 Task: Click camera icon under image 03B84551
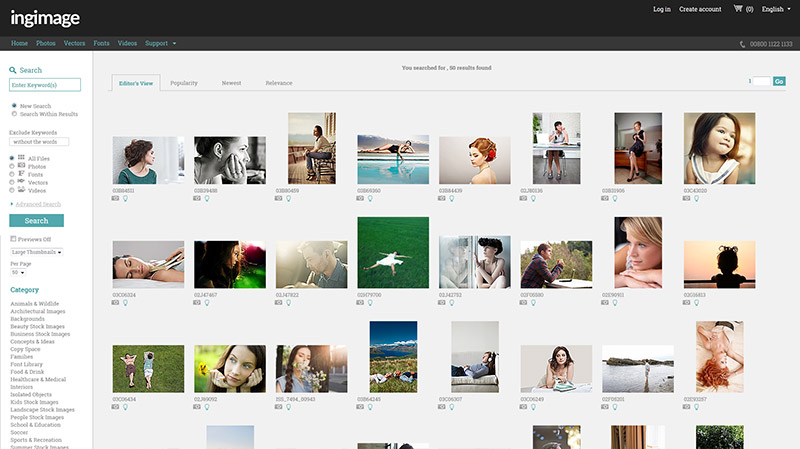coord(116,198)
